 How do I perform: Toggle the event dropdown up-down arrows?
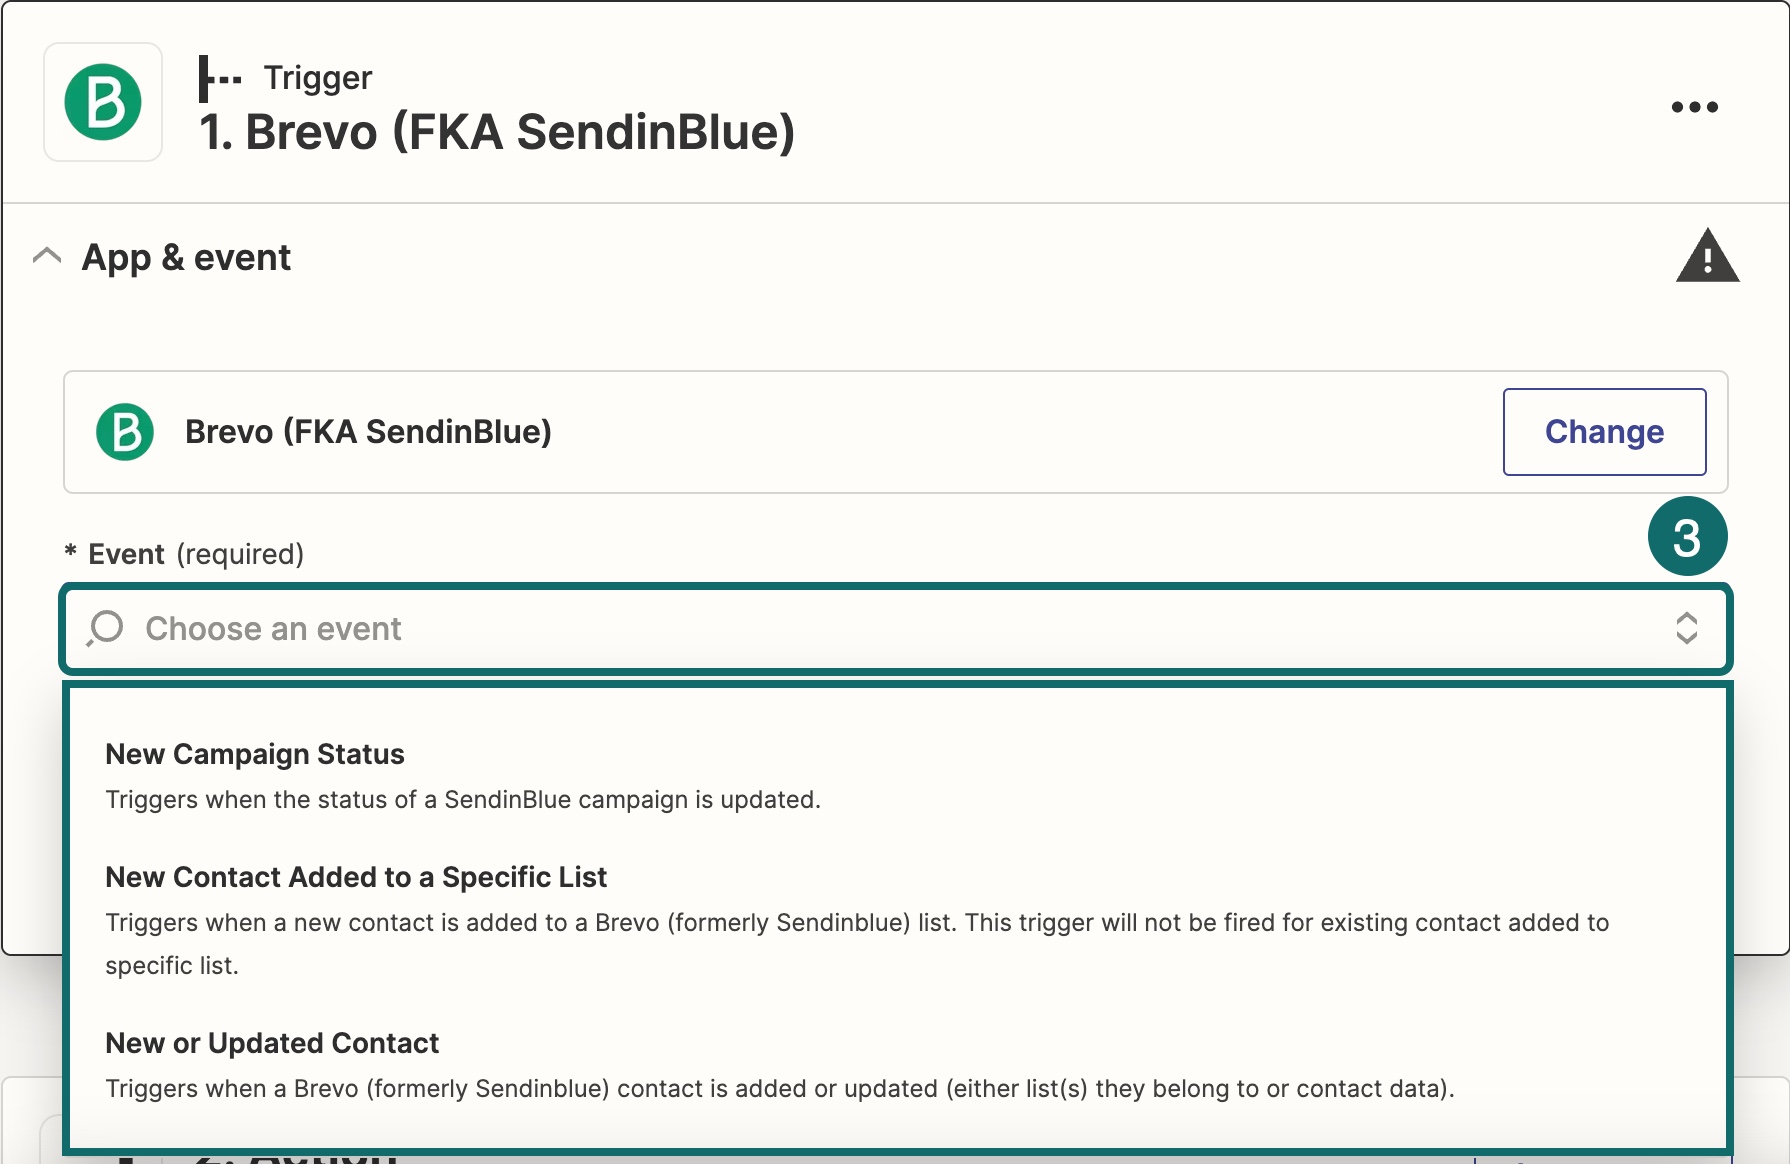pyautogui.click(x=1686, y=629)
